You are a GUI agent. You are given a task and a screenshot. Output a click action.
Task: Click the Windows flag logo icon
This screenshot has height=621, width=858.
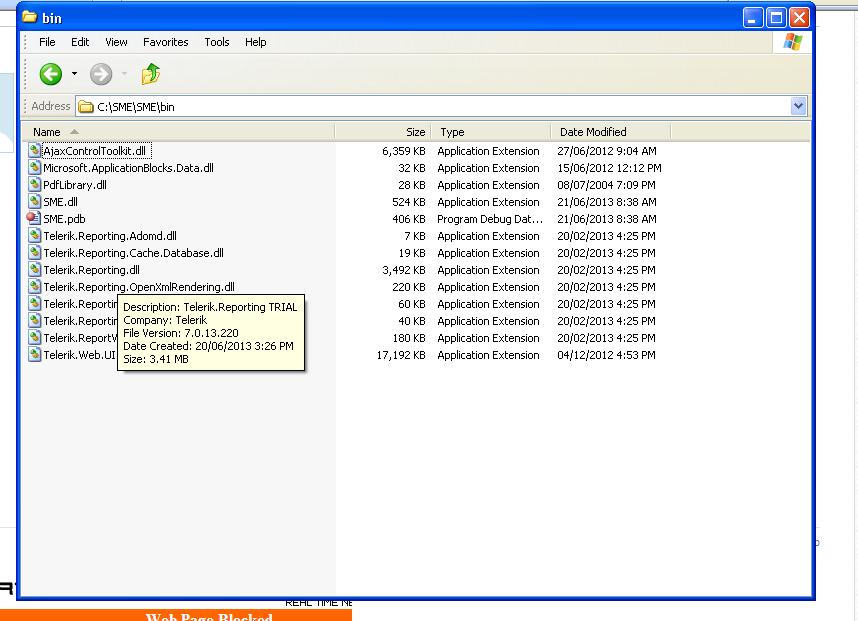pos(792,42)
